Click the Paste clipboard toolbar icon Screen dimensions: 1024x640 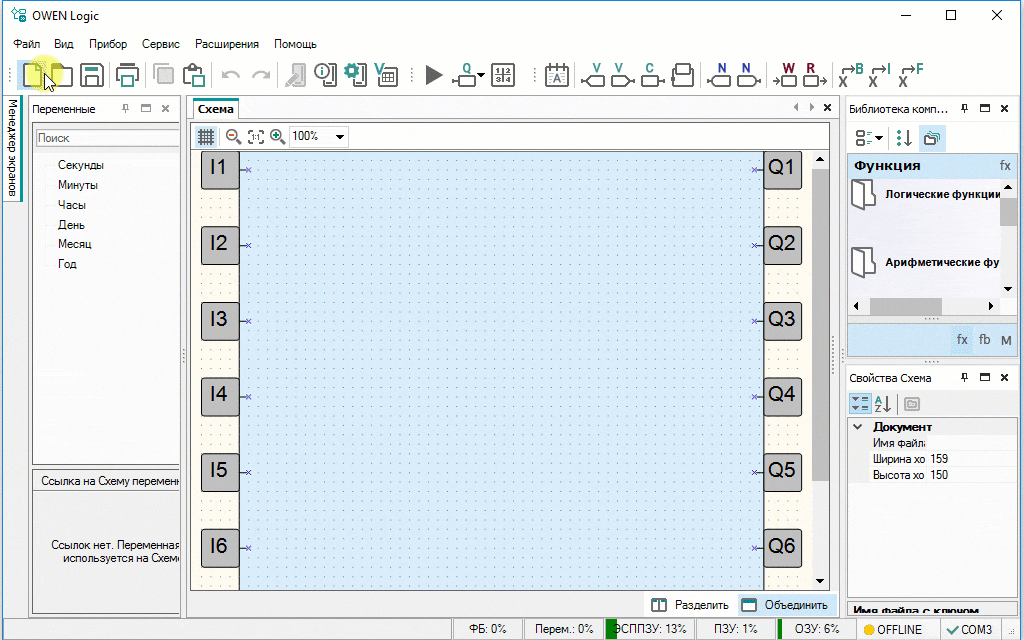pyautogui.click(x=193, y=75)
